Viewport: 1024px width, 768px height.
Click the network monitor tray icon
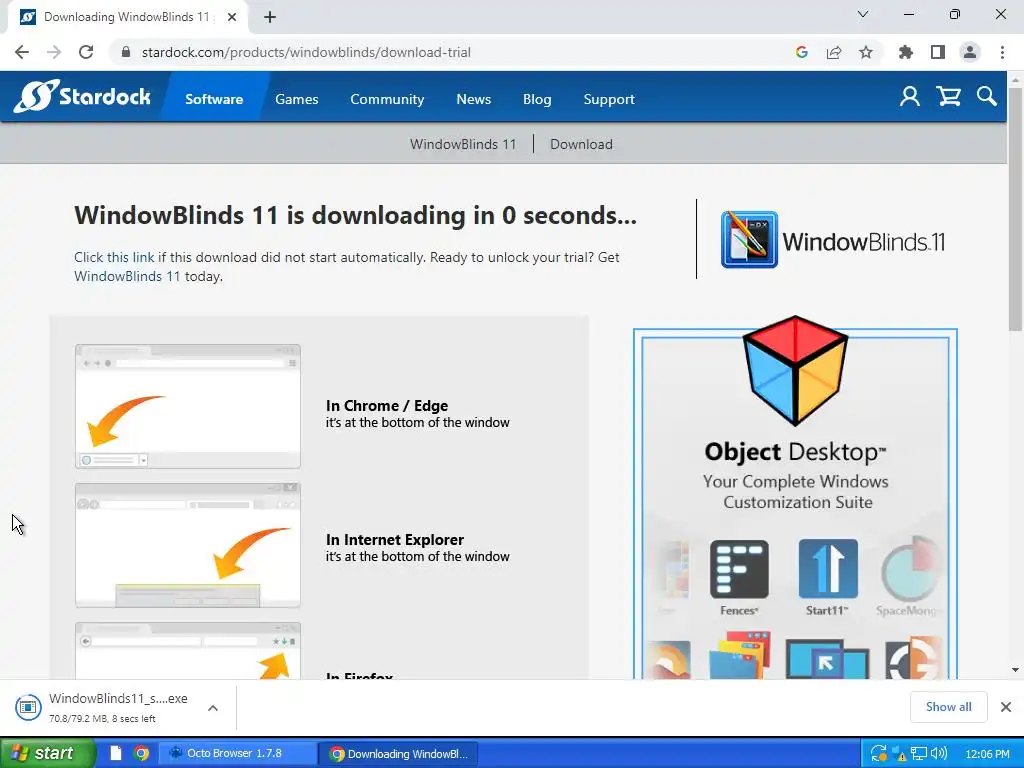click(919, 754)
